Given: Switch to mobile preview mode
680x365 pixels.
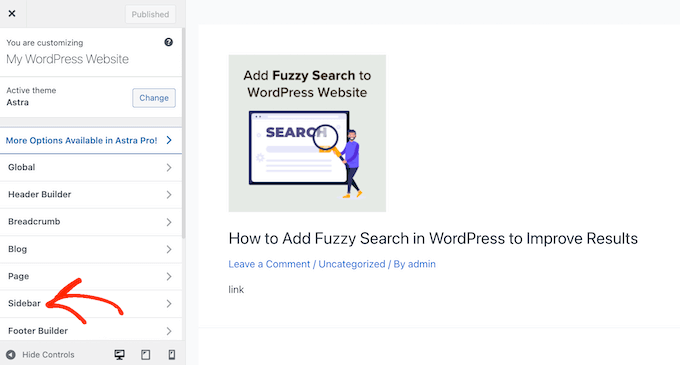Looking at the screenshot, I should (172, 355).
